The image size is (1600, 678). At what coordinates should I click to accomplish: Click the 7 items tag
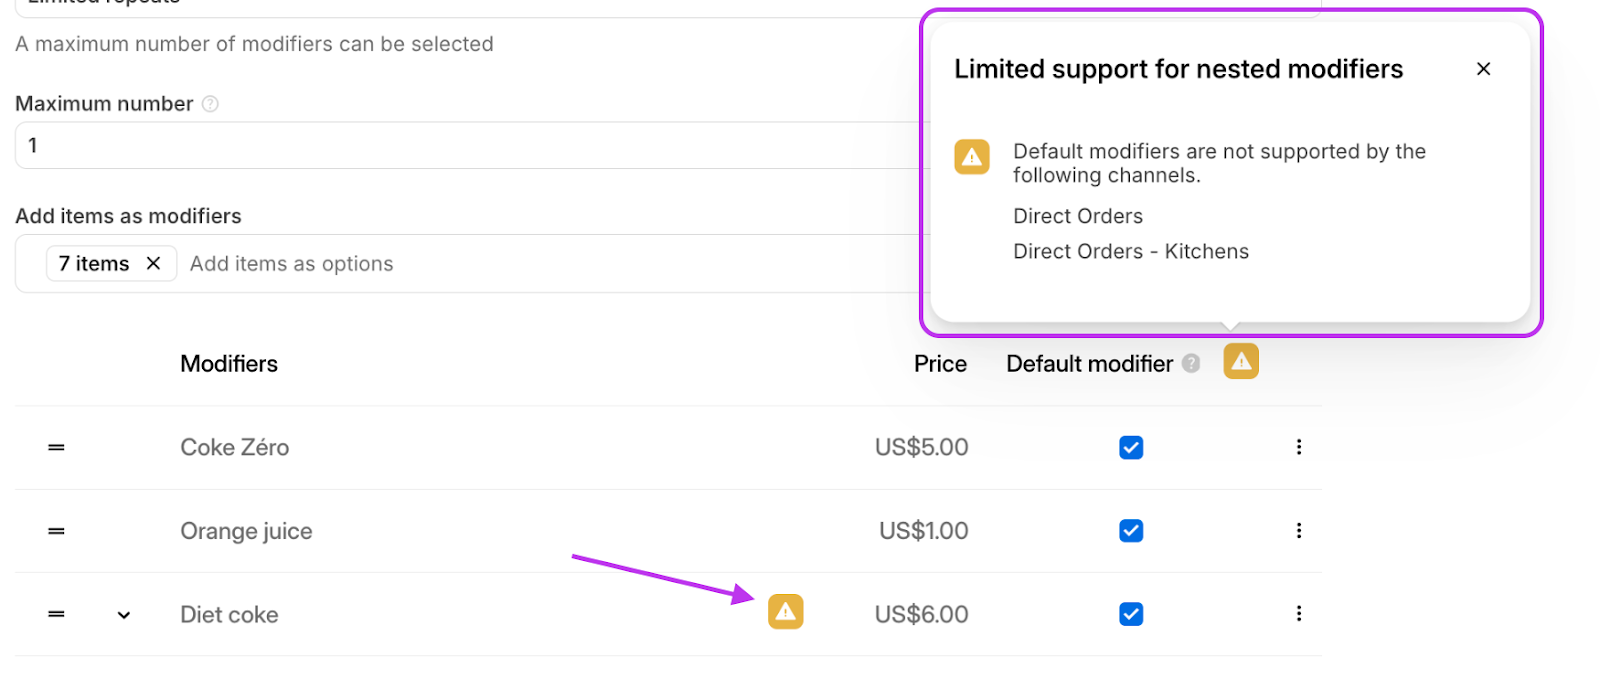tap(94, 263)
